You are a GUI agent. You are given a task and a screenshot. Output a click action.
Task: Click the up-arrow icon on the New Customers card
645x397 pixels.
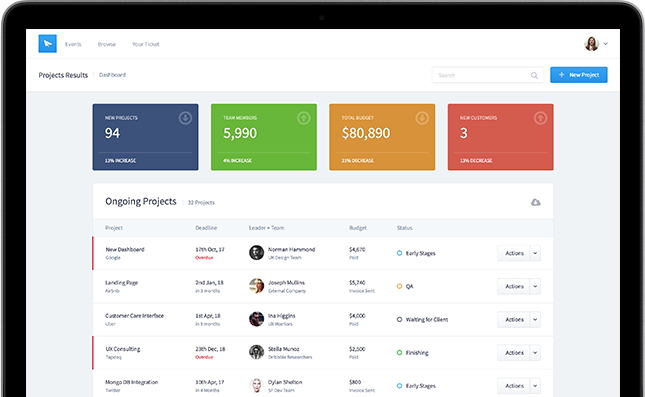[x=541, y=118]
